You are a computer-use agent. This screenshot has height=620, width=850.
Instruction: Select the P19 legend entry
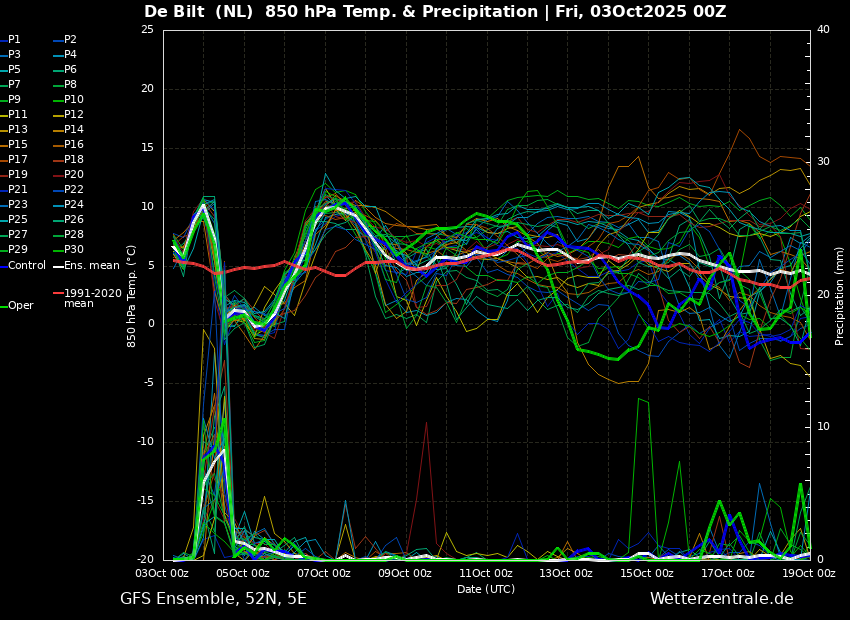[x=14, y=175]
